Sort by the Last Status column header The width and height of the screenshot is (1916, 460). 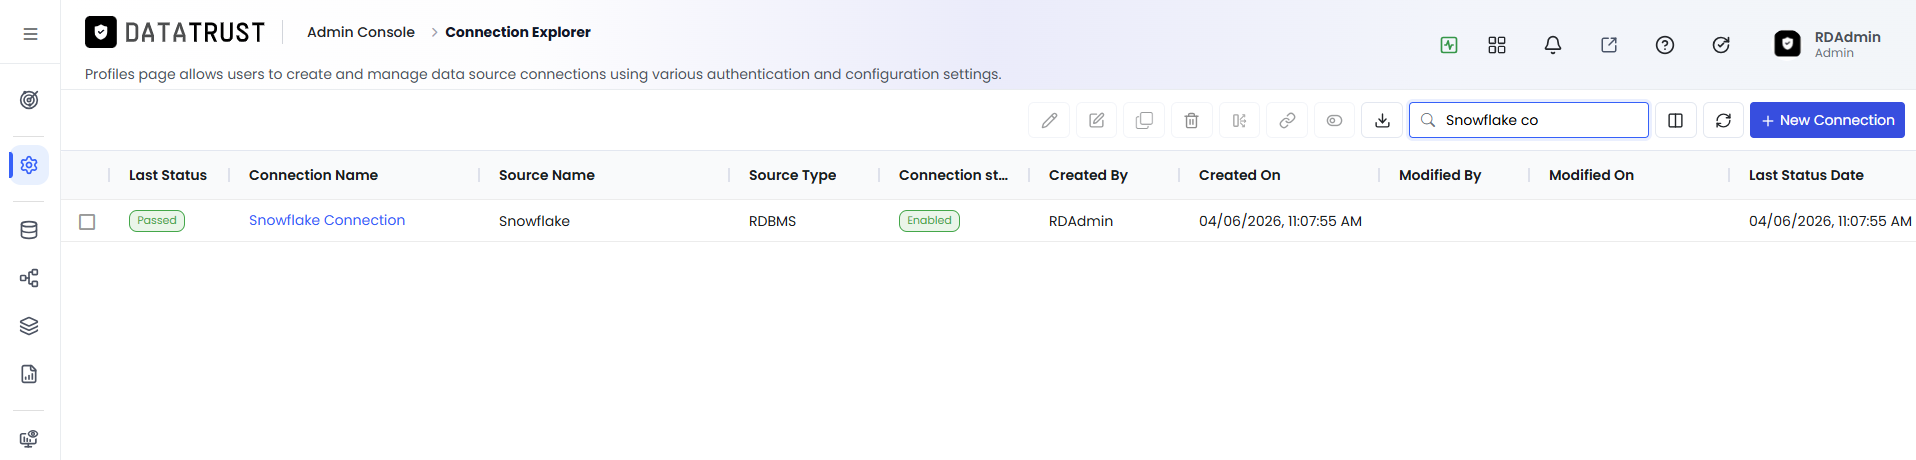(x=168, y=175)
